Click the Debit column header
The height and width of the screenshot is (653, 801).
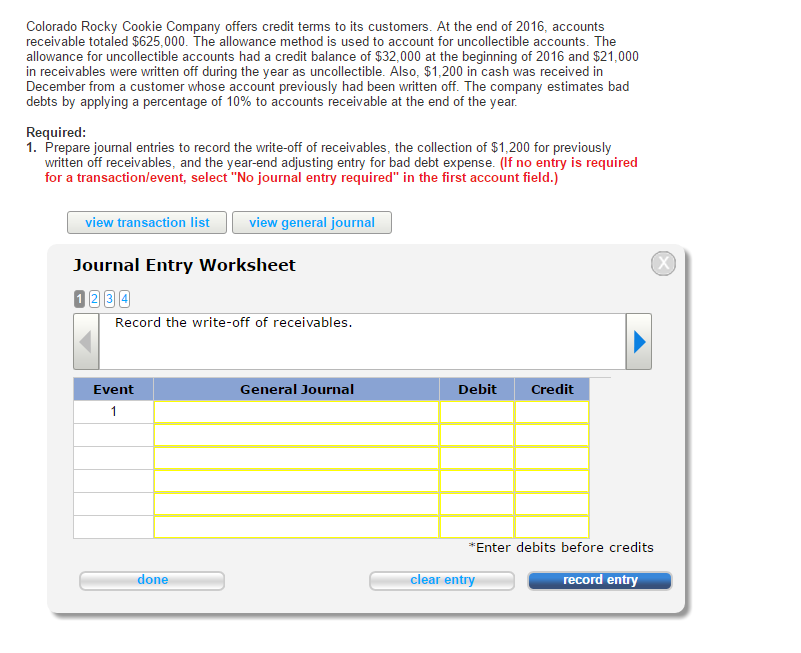[477, 389]
